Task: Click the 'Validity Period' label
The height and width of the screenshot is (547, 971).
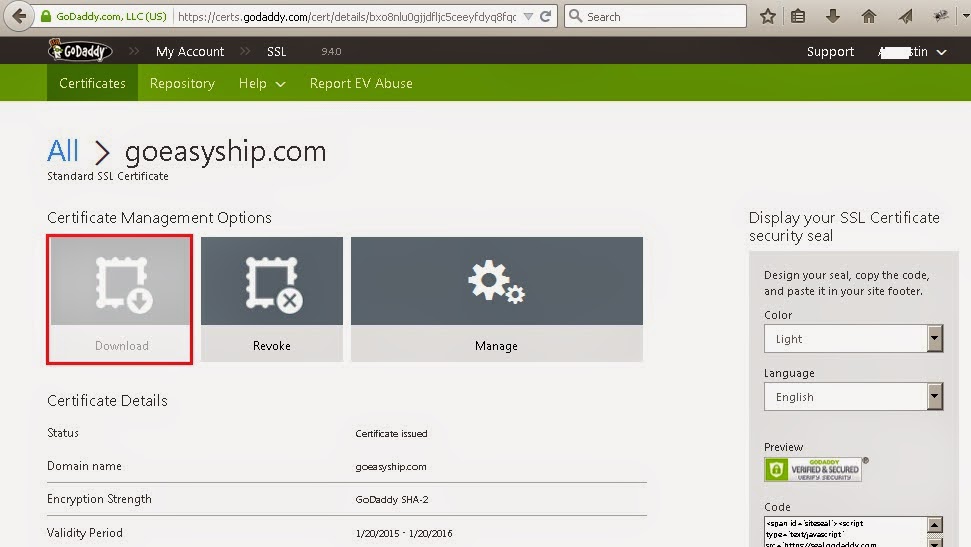Action: (85, 533)
